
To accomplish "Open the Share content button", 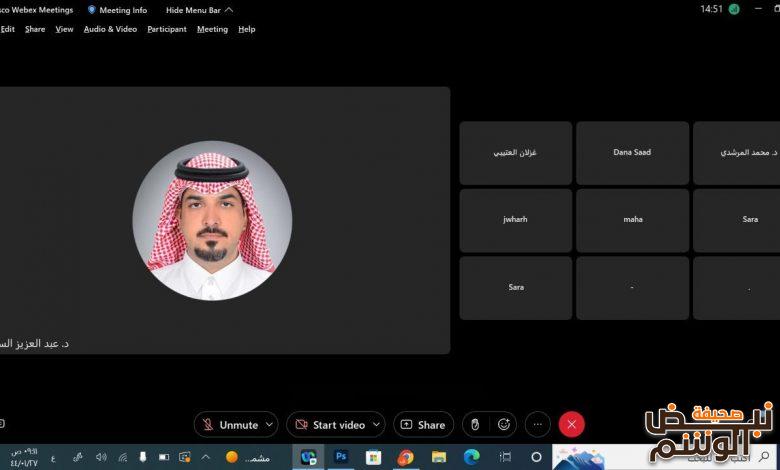I will click(423, 425).
